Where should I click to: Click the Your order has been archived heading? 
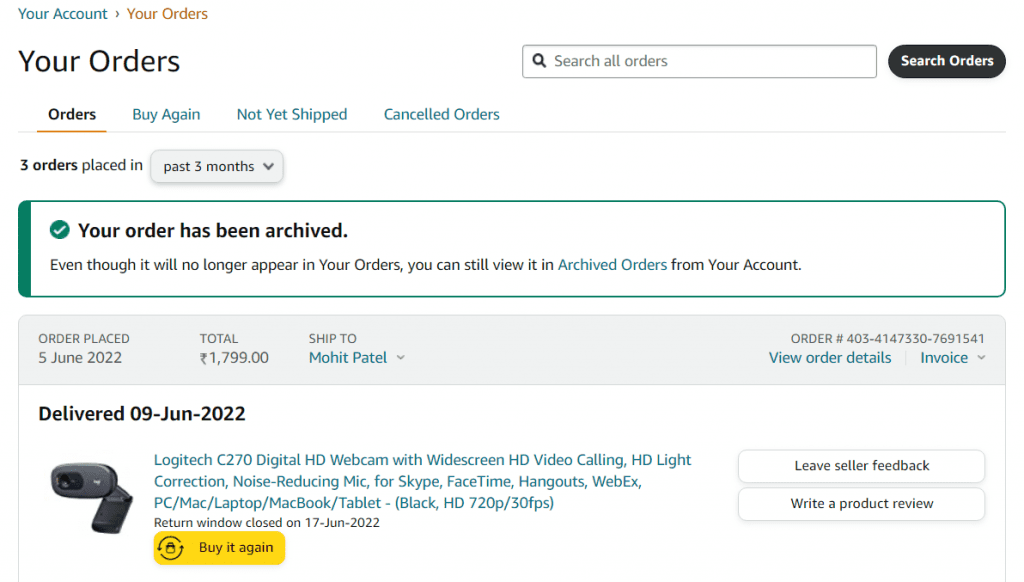(212, 231)
